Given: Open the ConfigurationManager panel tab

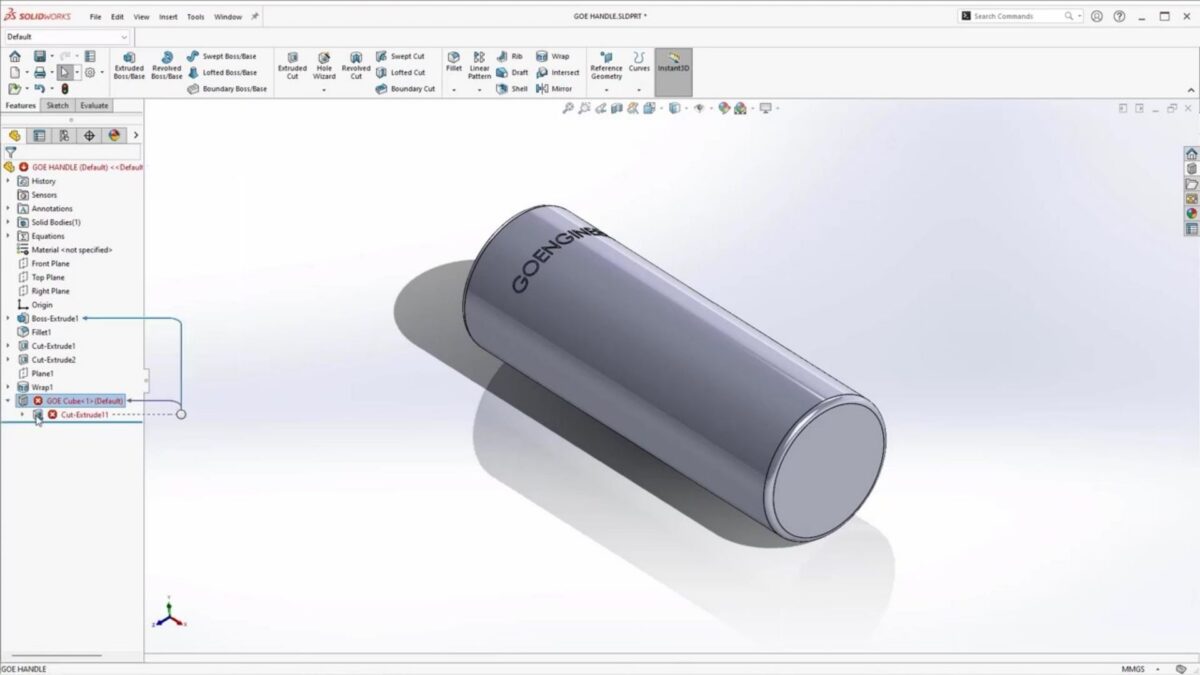Looking at the screenshot, I should 64,135.
